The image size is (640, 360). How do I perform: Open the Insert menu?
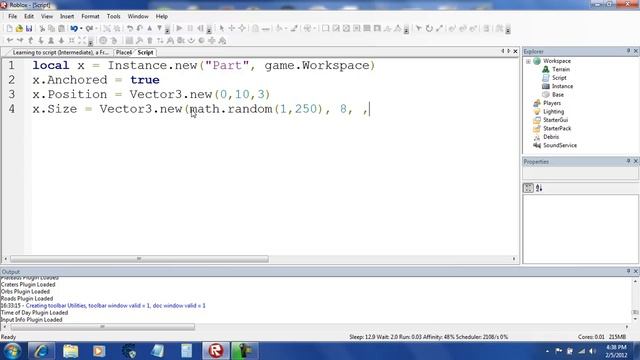(x=67, y=16)
